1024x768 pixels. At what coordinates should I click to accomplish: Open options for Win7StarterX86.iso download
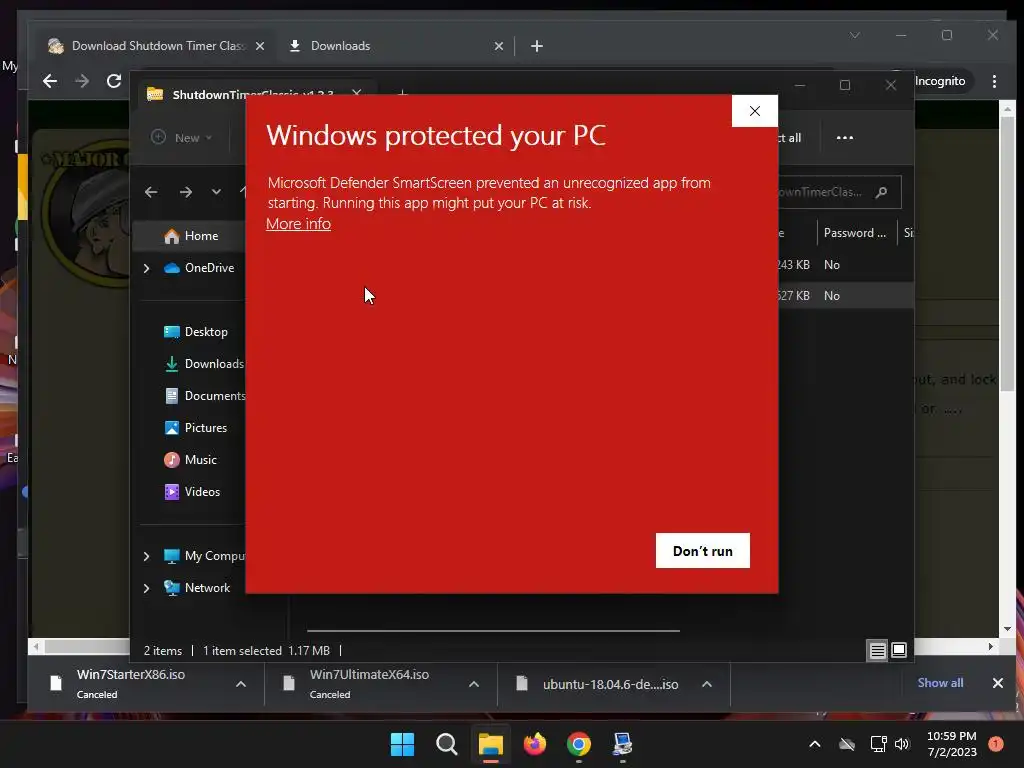(241, 684)
